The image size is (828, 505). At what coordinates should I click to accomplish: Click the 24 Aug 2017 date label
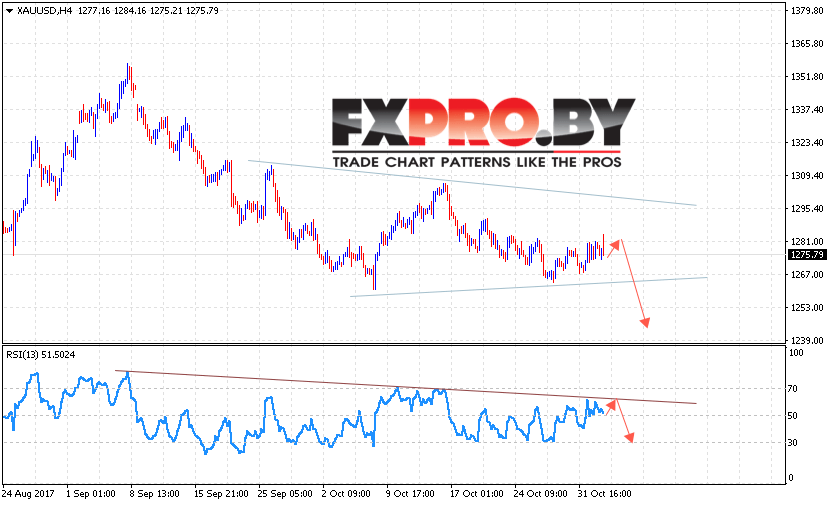pos(28,494)
